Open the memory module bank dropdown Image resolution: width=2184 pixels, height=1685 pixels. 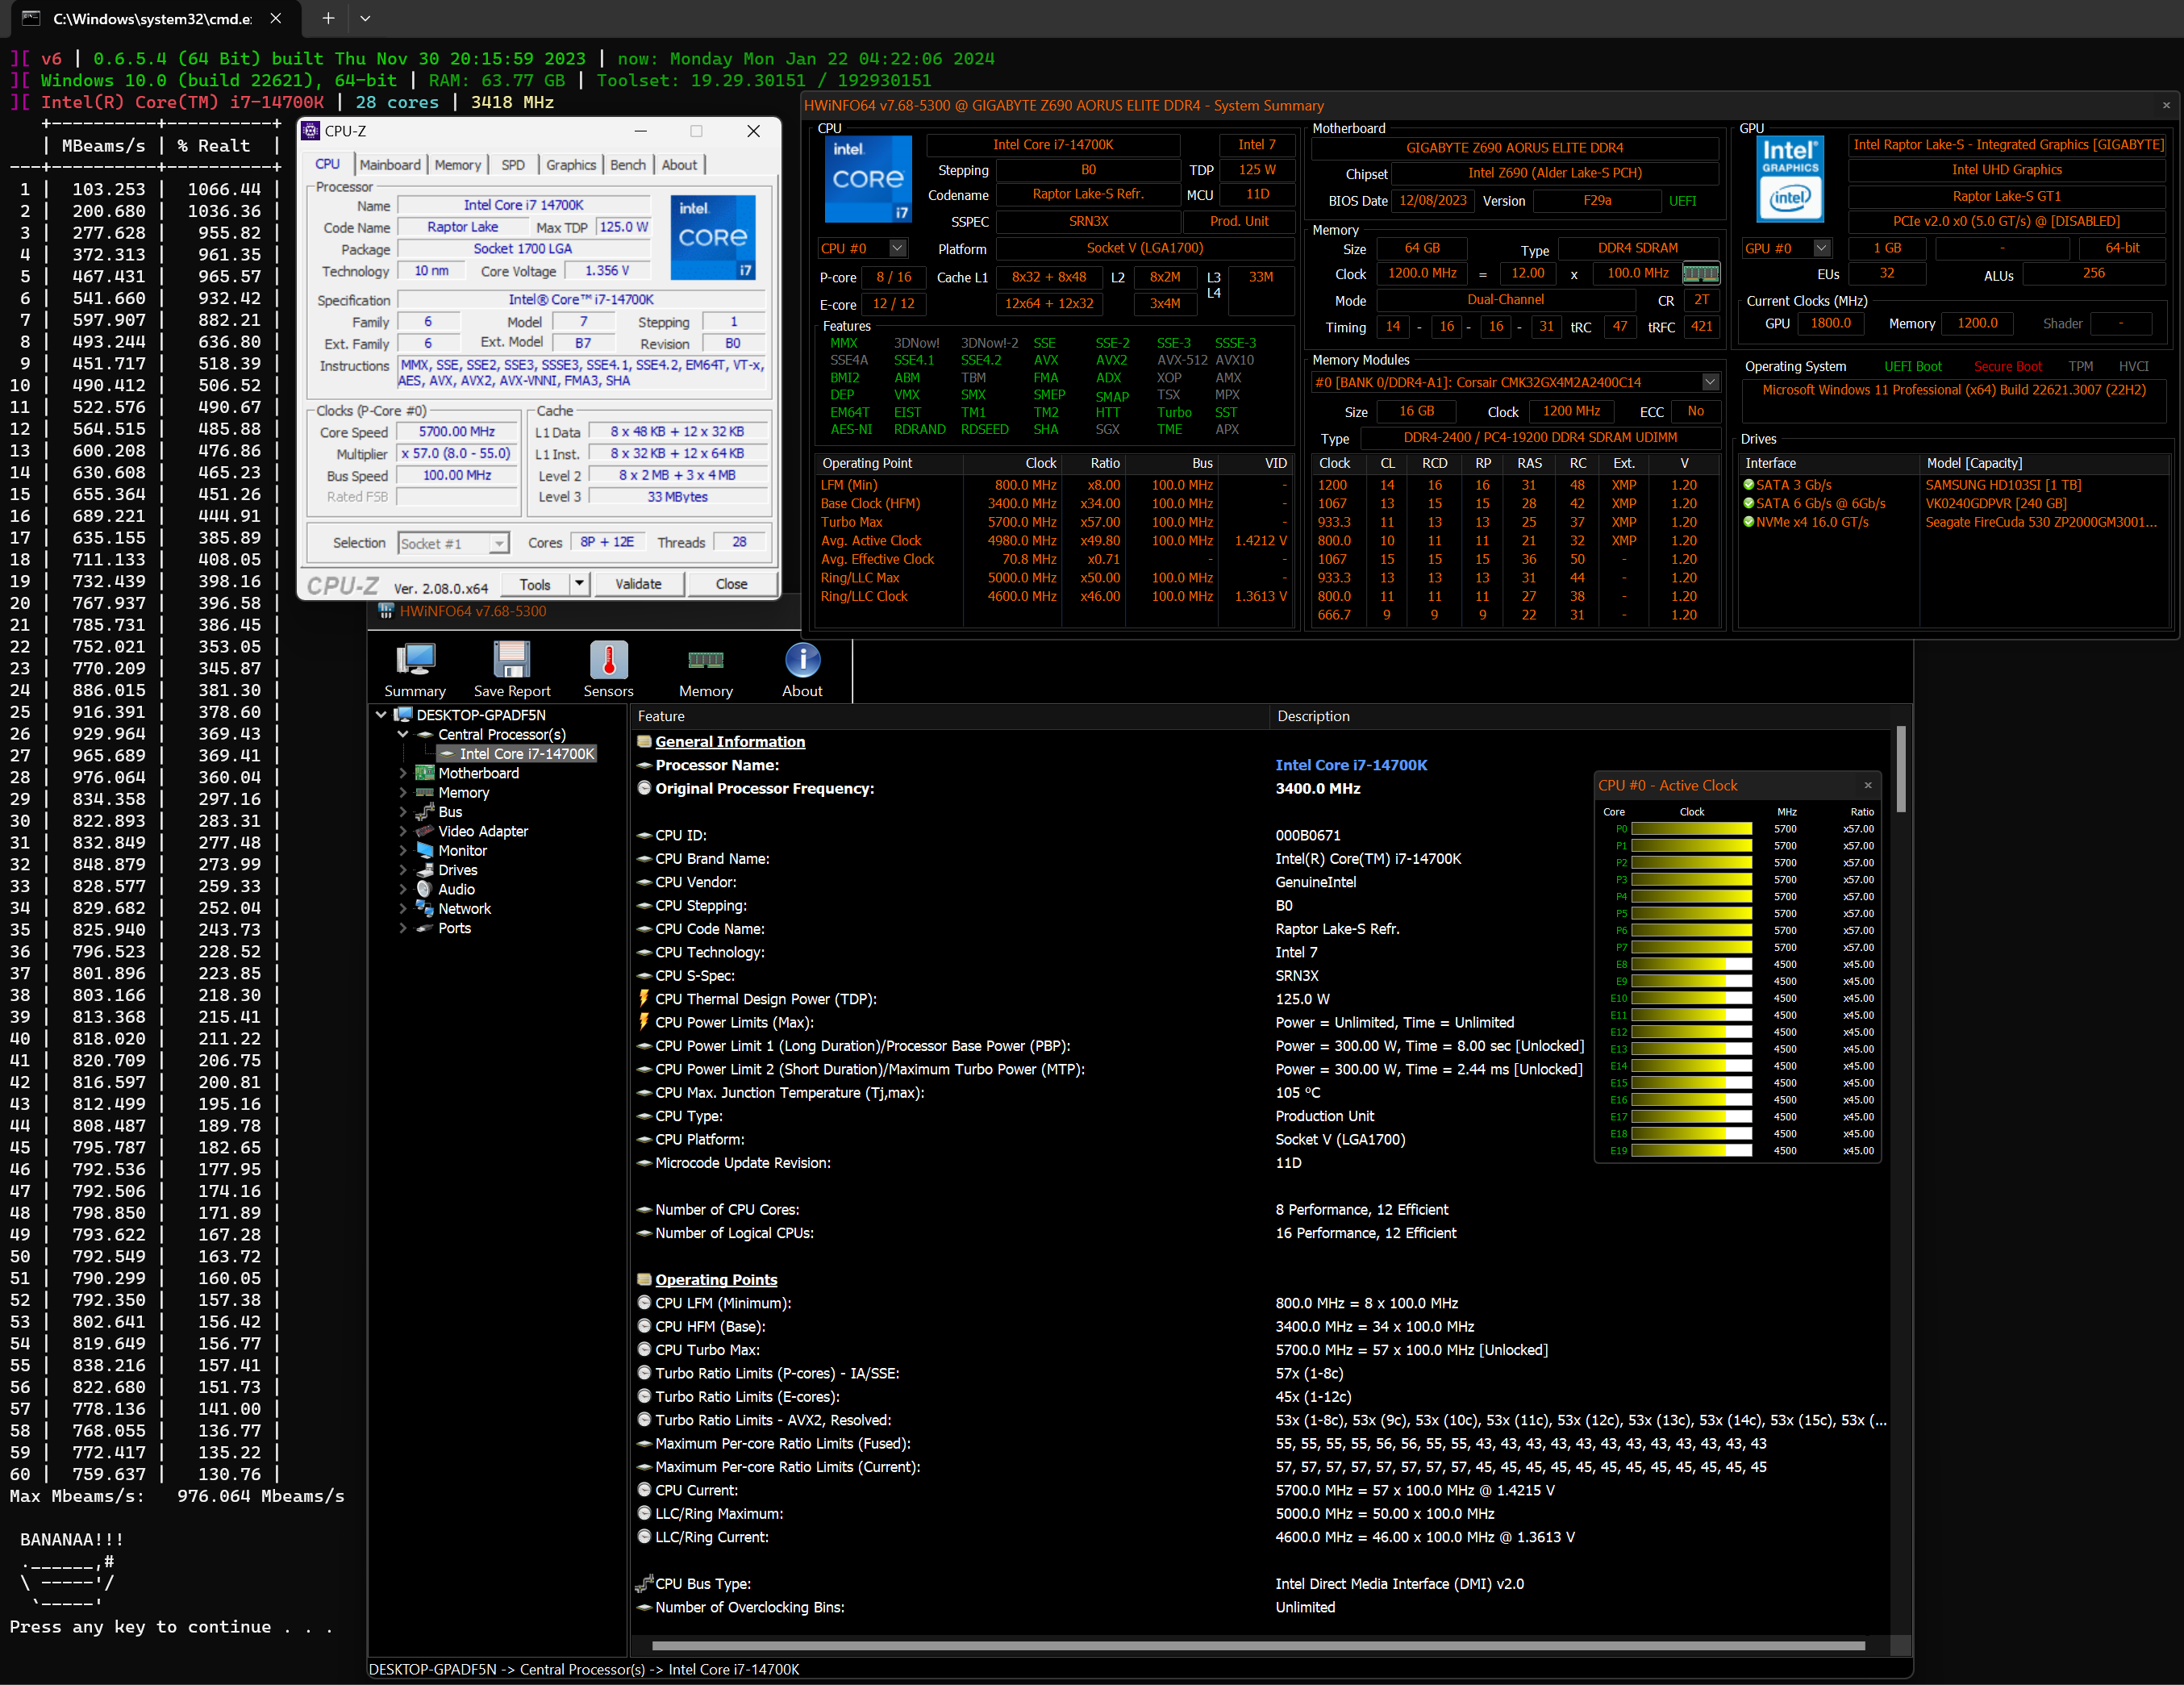[1710, 382]
